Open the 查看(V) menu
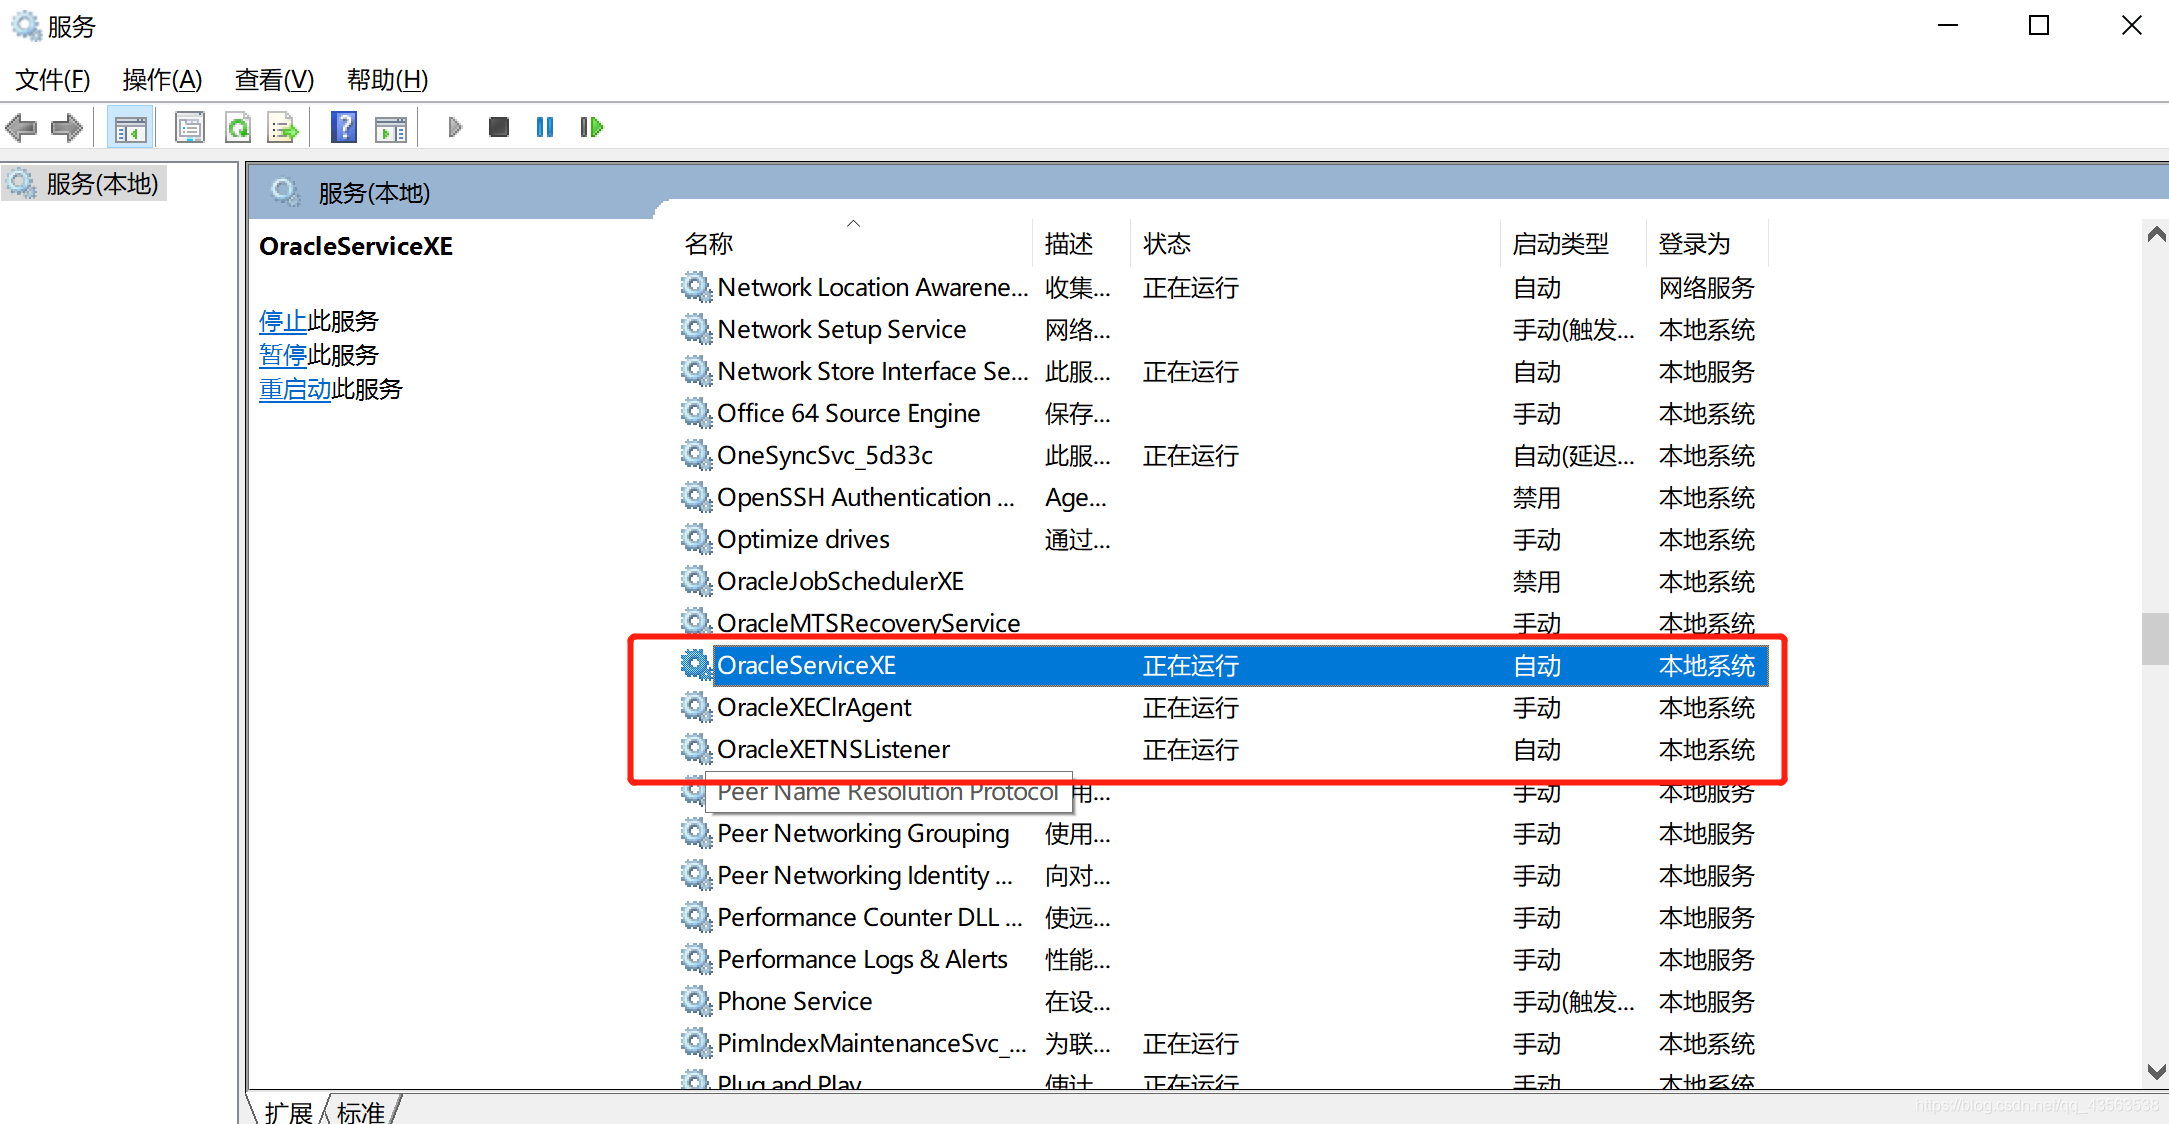 click(274, 80)
